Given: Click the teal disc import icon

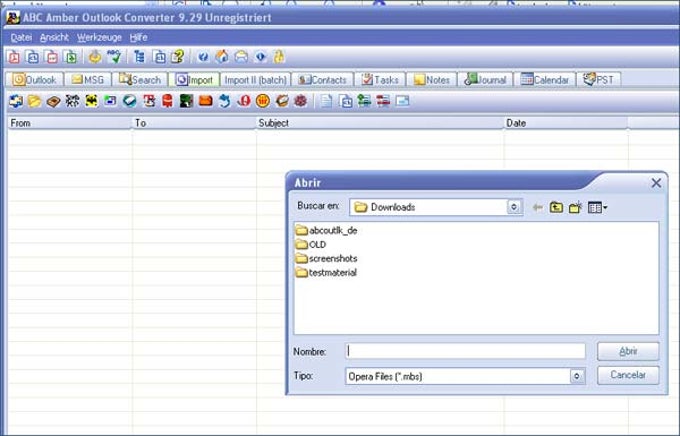Looking at the screenshot, I should click(x=129, y=101).
